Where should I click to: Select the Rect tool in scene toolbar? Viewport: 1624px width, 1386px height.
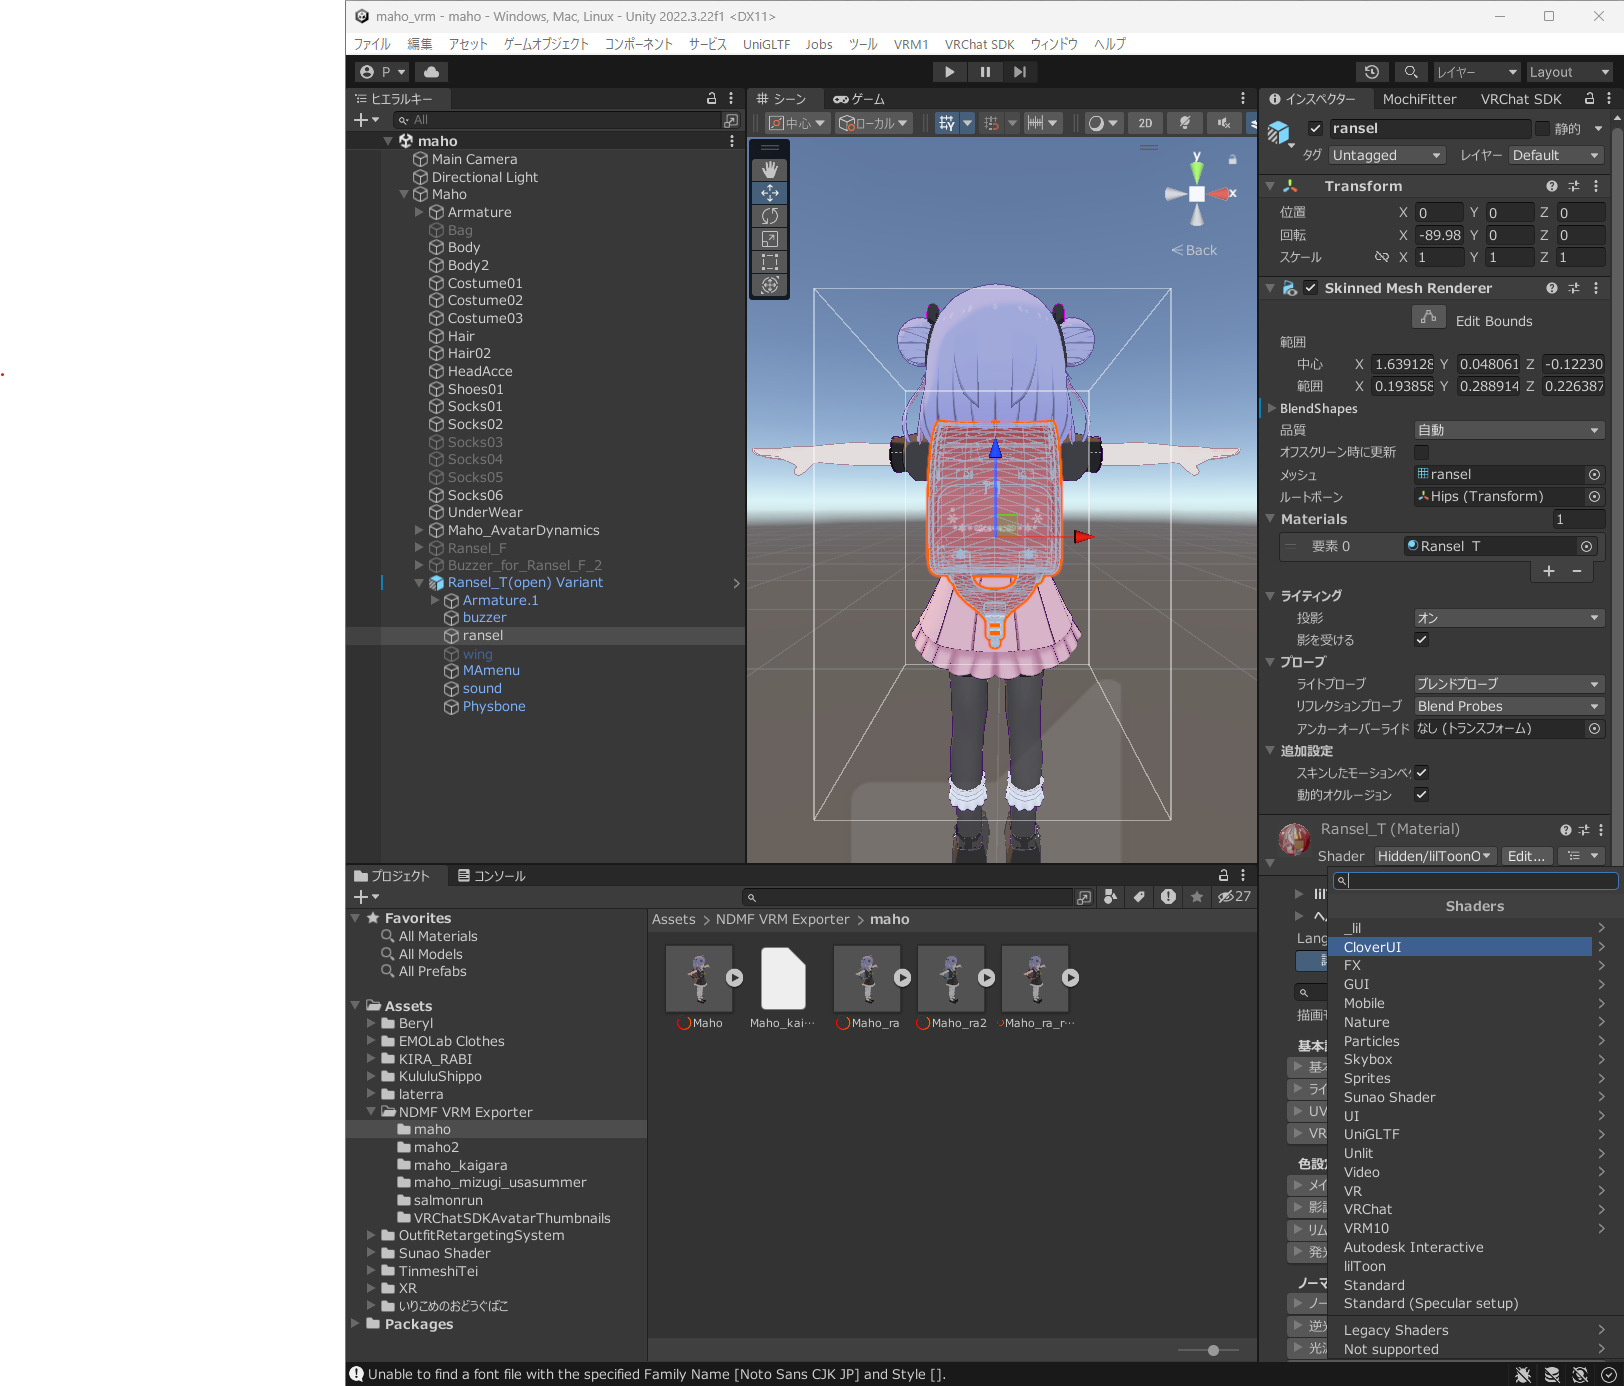[769, 262]
